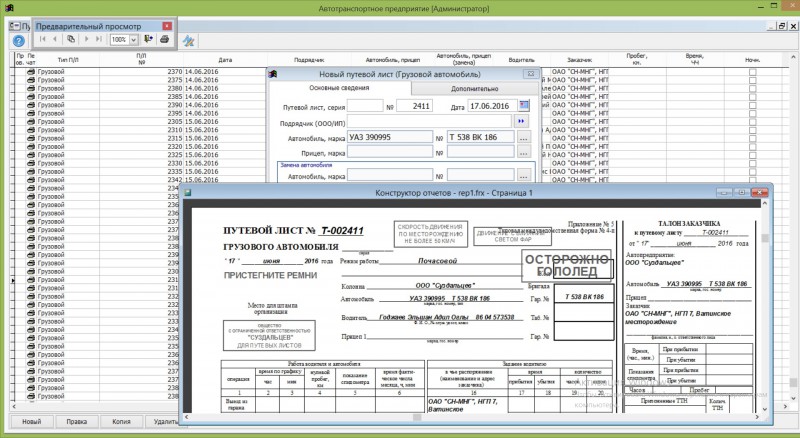800x438 pixels.
Task: Select row 2305 dated 15.06.2016
Action: 140,121
